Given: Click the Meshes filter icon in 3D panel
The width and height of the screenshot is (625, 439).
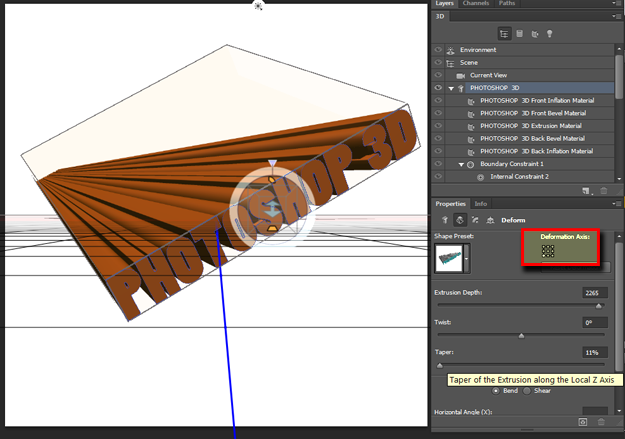Looking at the screenshot, I should coord(520,33).
